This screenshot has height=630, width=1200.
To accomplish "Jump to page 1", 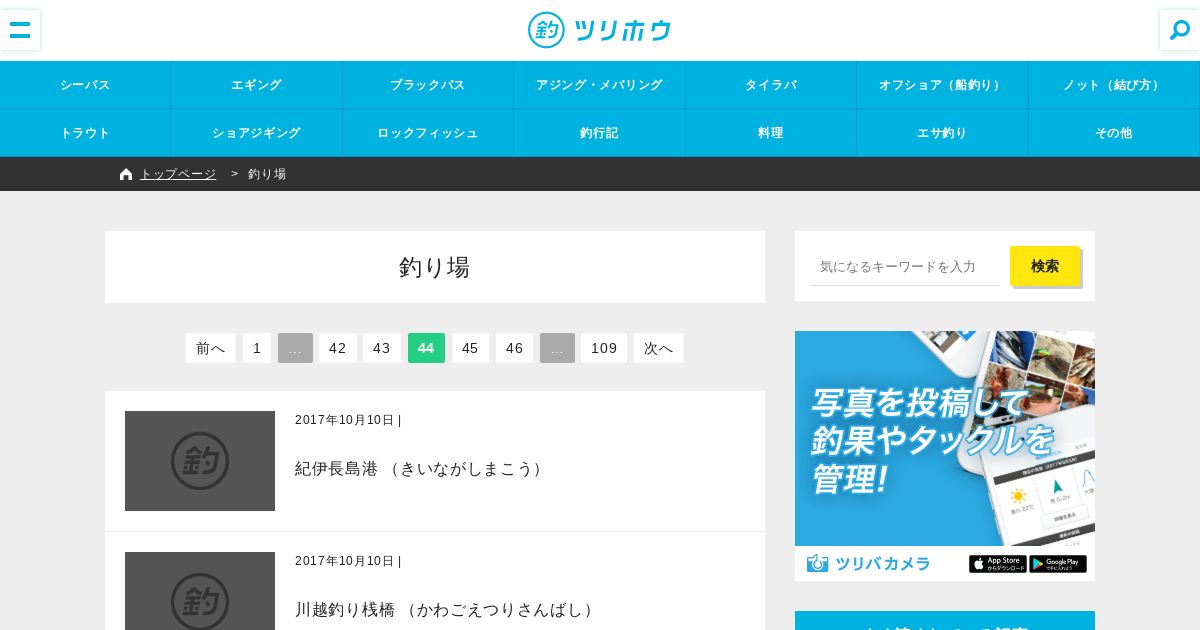I will tap(257, 348).
